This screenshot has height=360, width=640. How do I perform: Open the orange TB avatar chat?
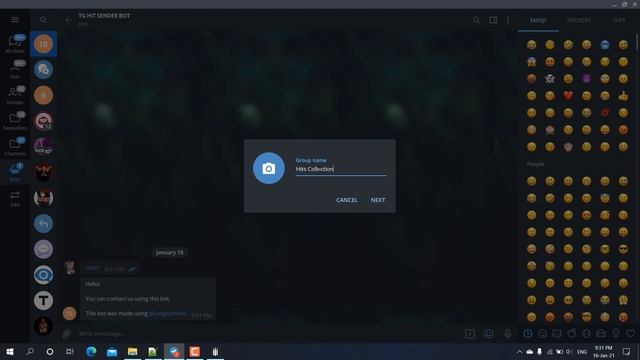click(x=43, y=44)
